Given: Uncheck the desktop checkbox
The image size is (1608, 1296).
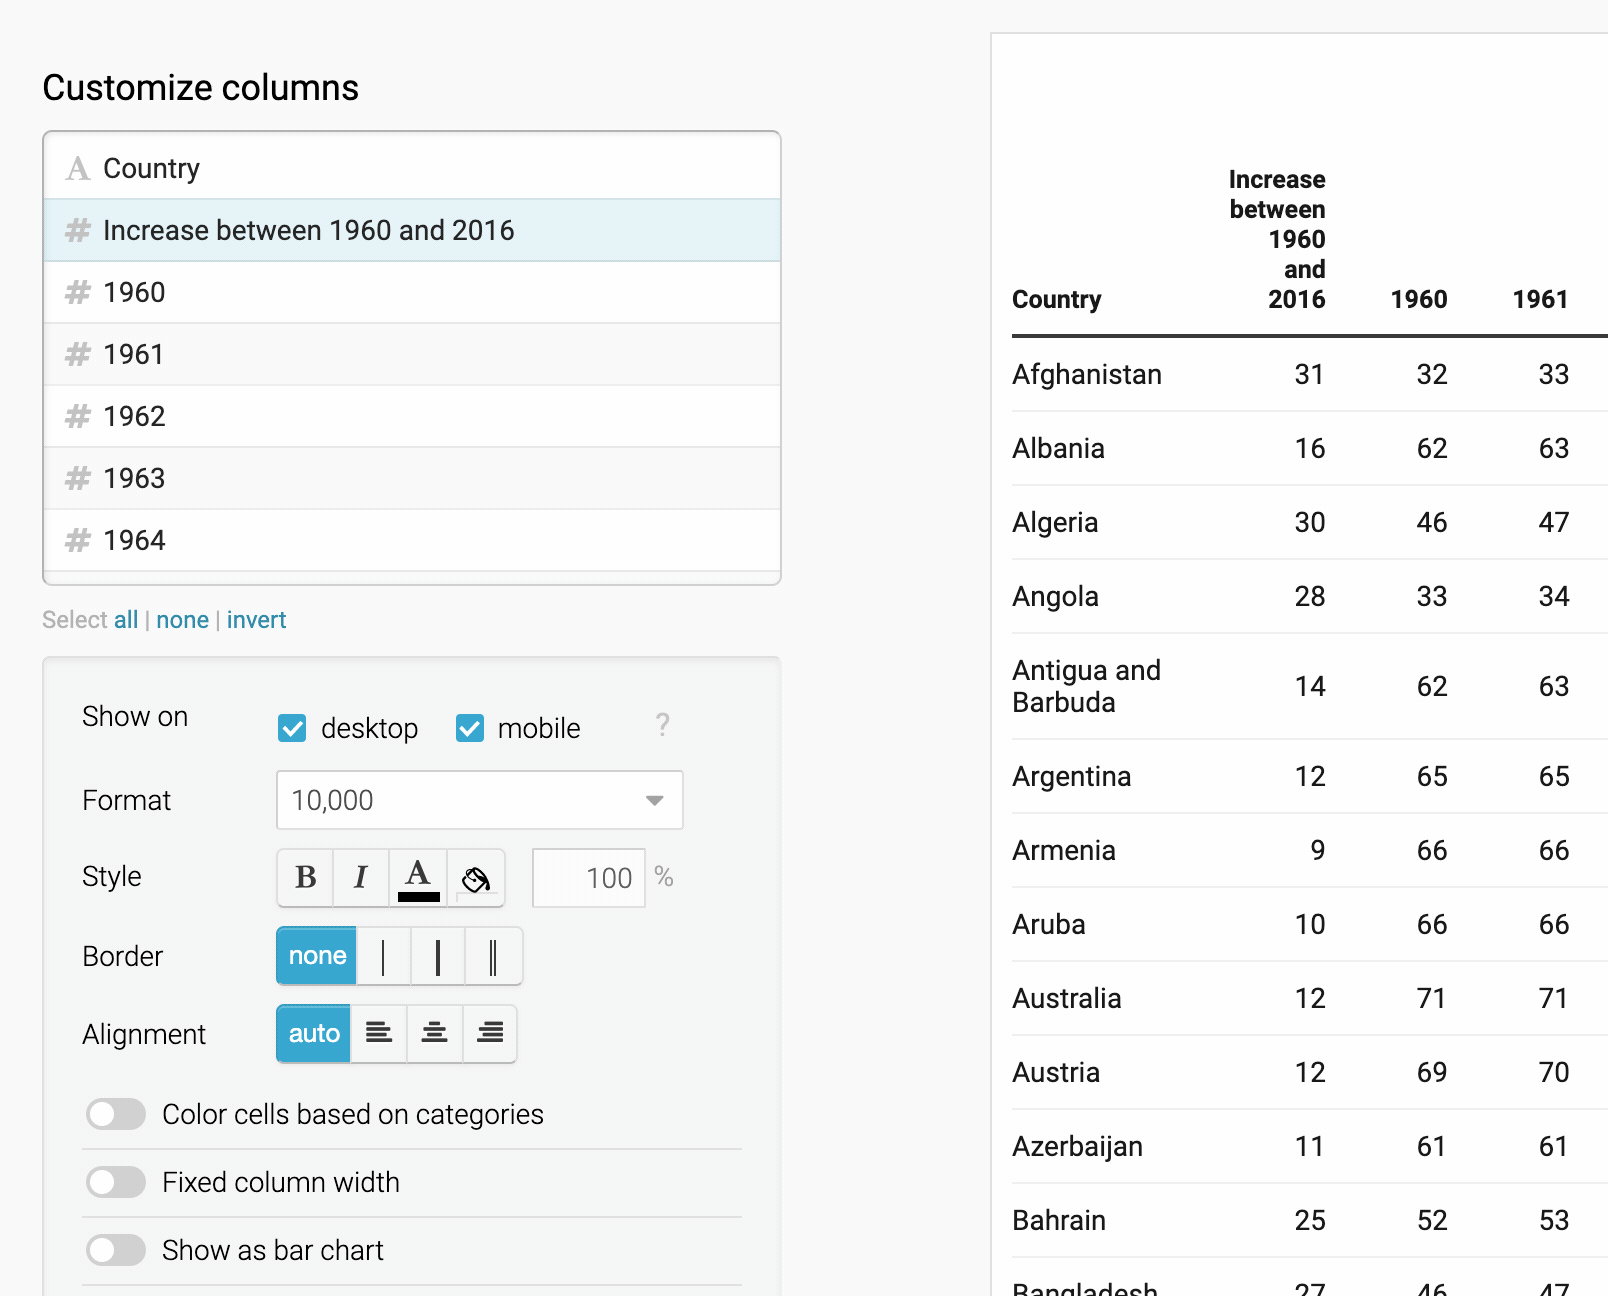Looking at the screenshot, I should click(x=292, y=728).
